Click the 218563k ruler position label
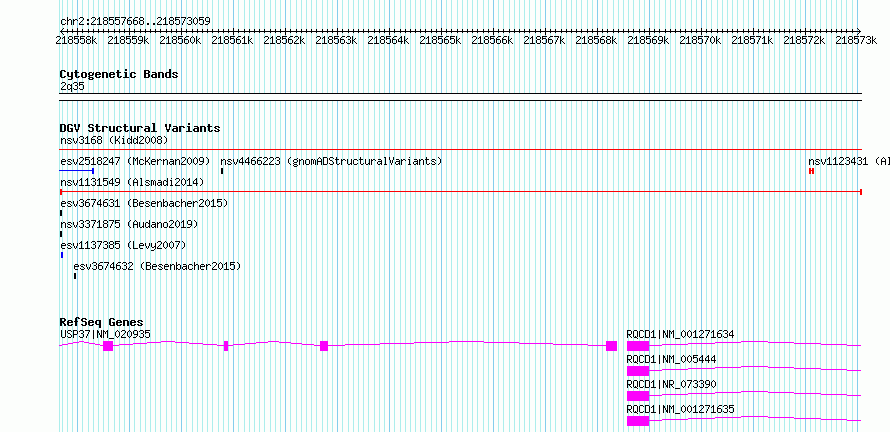Image resolution: width=890 pixels, height=432 pixels. click(337, 40)
